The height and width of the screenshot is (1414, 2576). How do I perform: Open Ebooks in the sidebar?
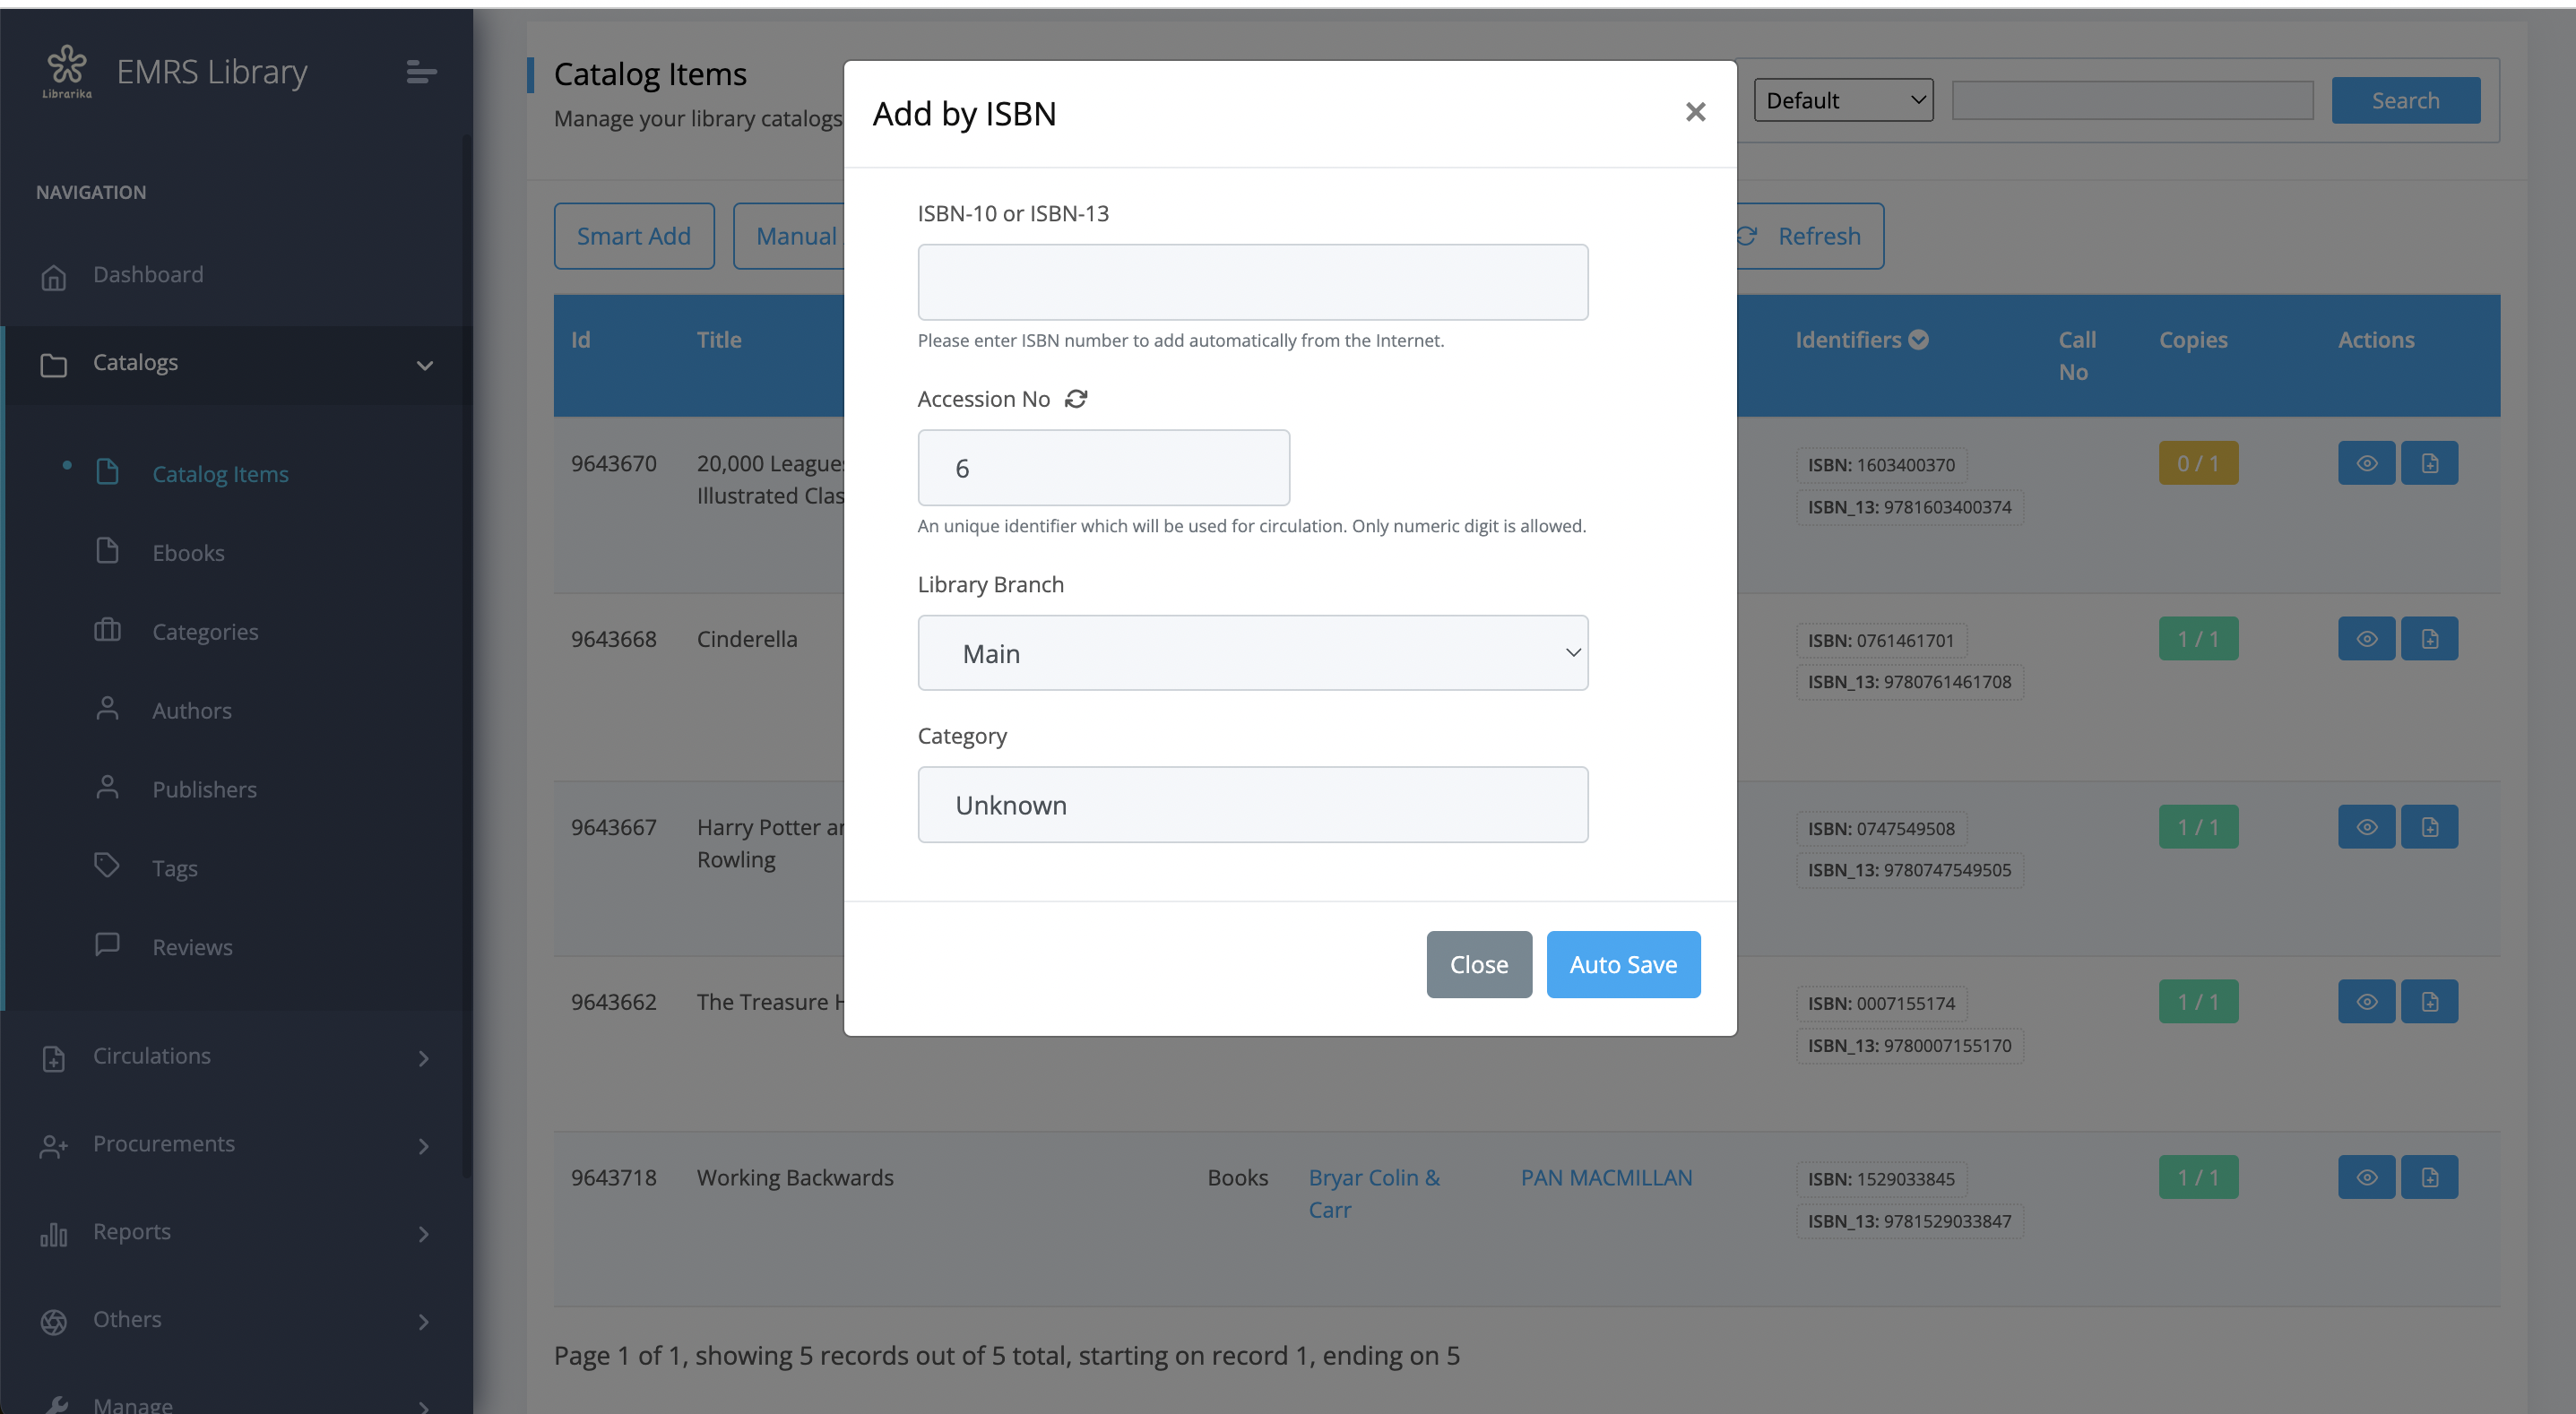pos(188,553)
